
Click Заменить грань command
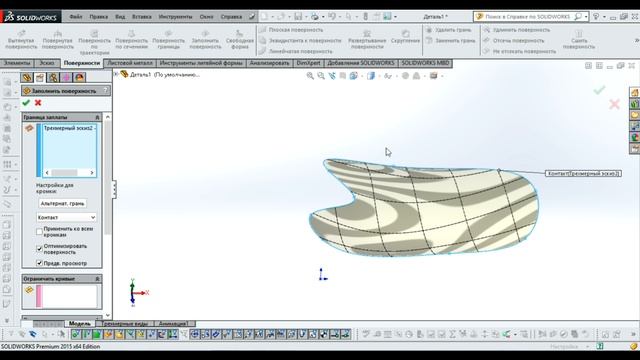click(x=450, y=40)
